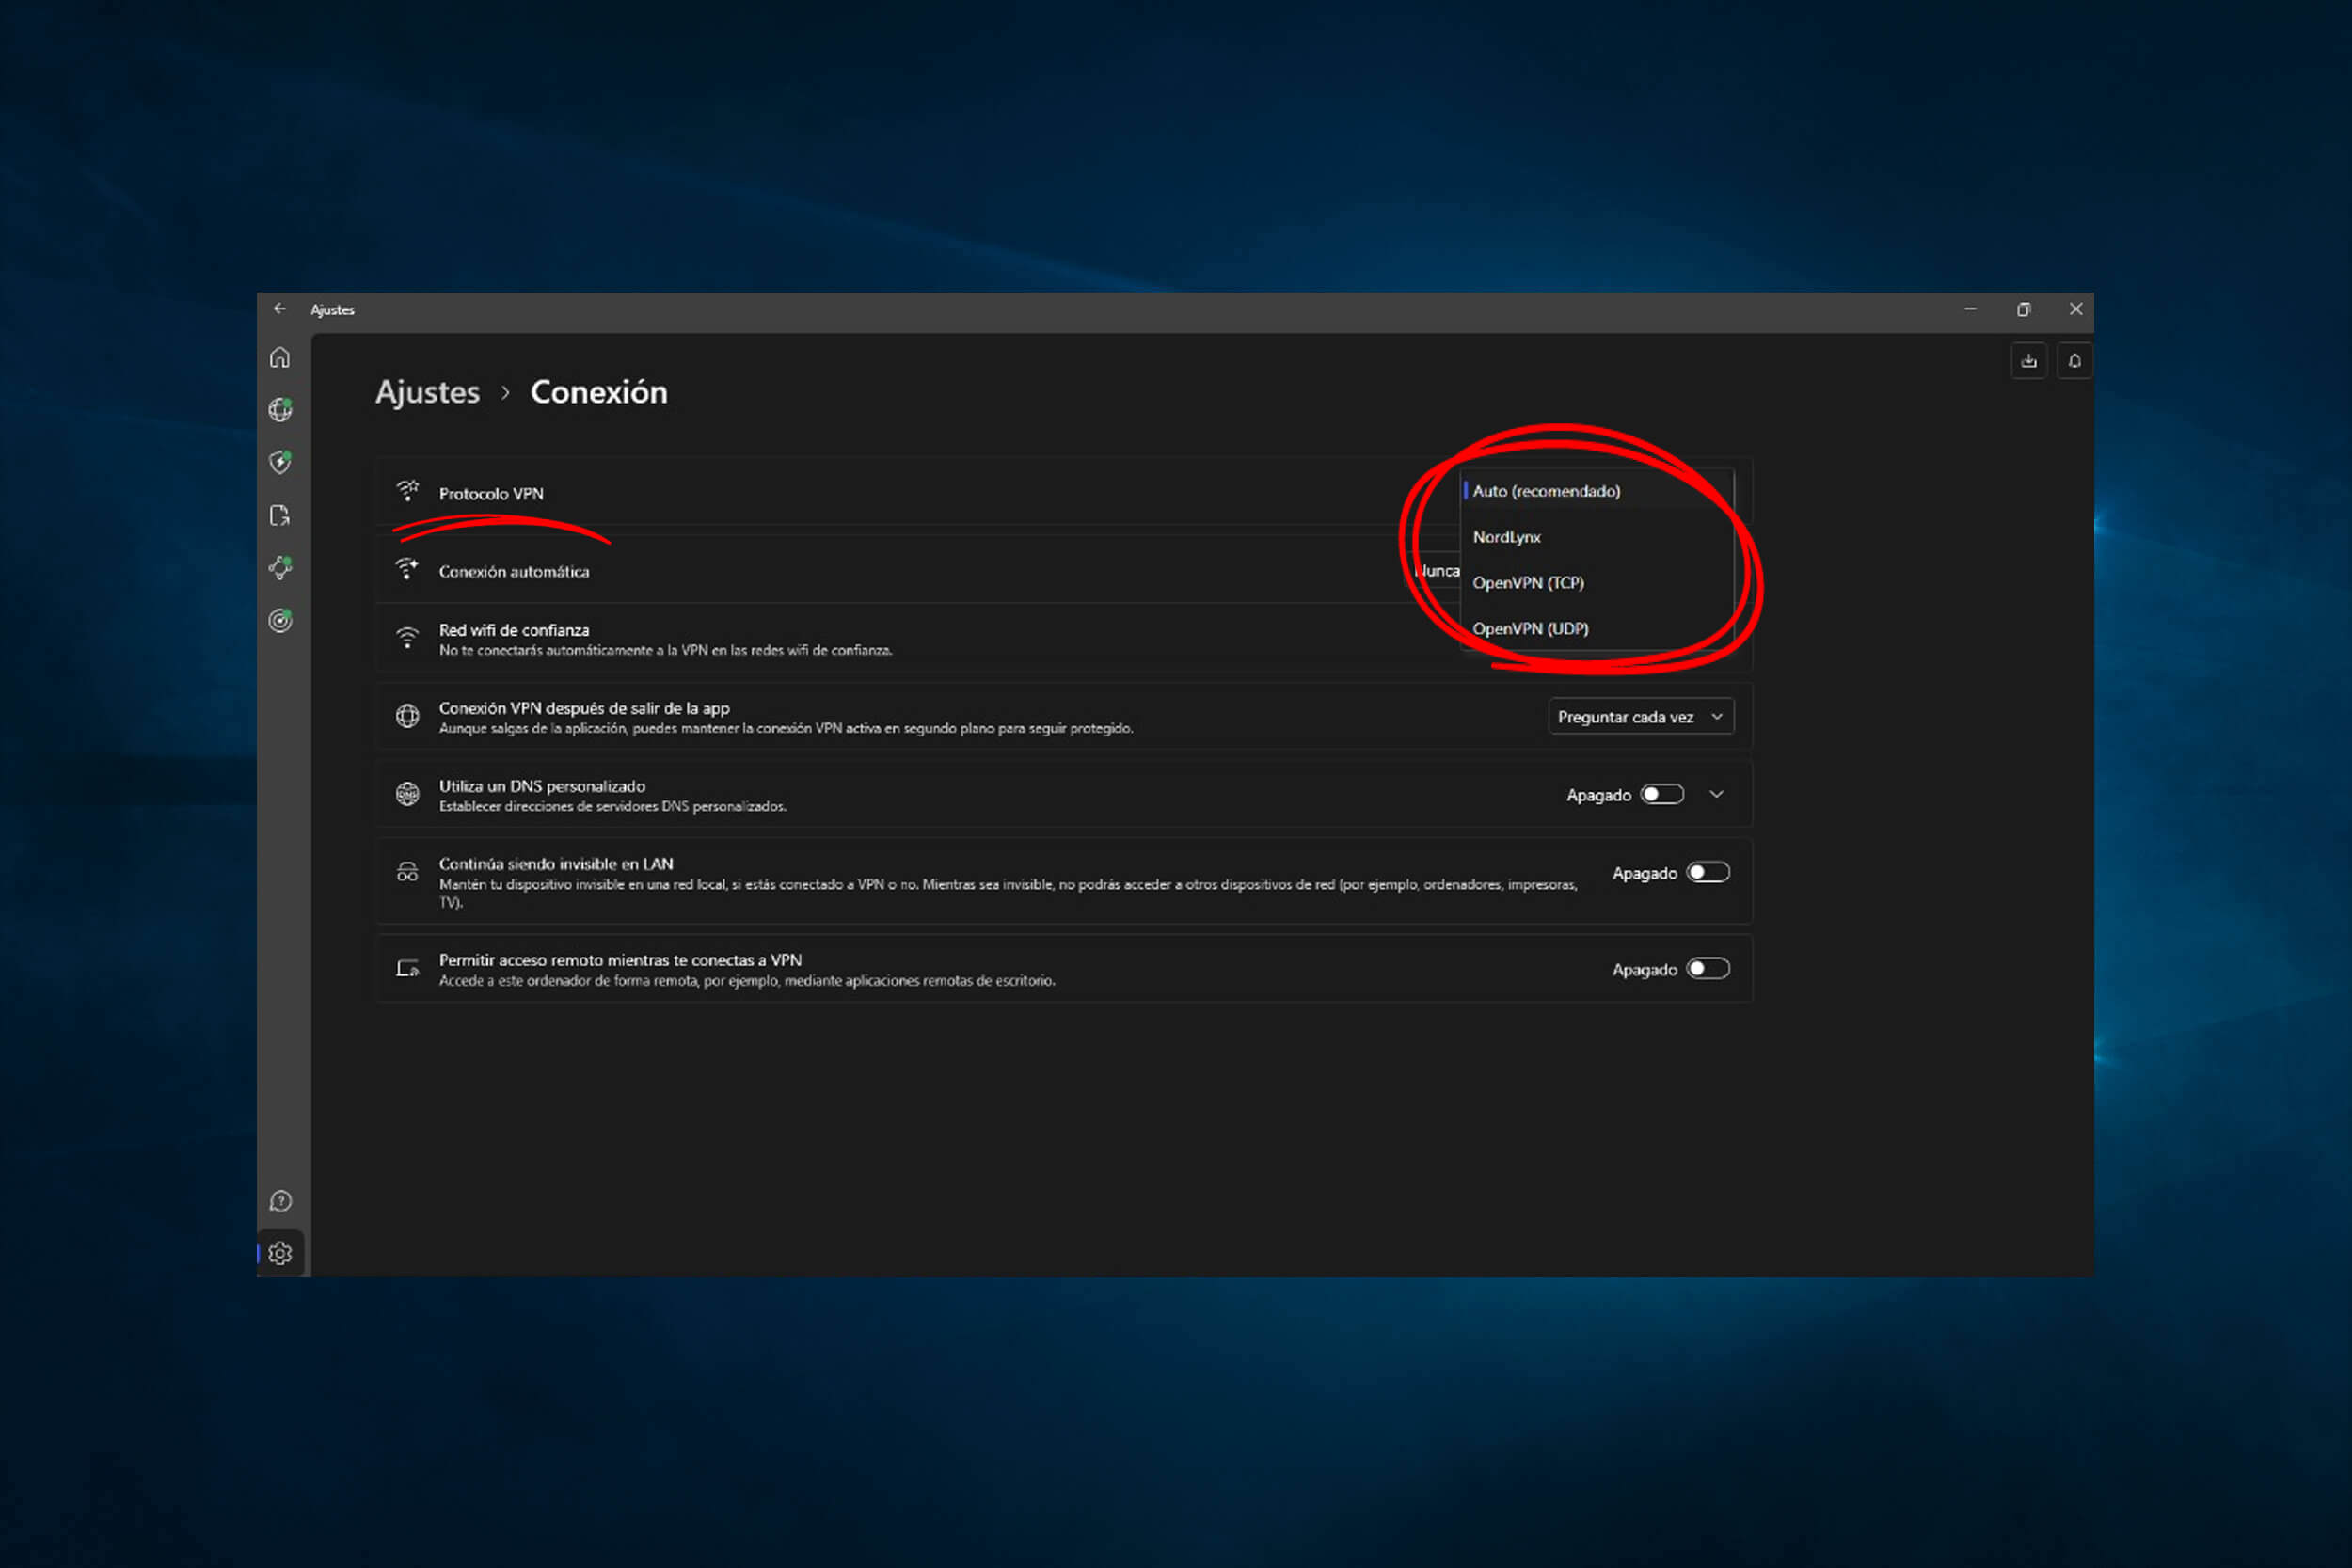Open the notifications bell icon
This screenshot has width=2352, height=1568.
[2074, 361]
